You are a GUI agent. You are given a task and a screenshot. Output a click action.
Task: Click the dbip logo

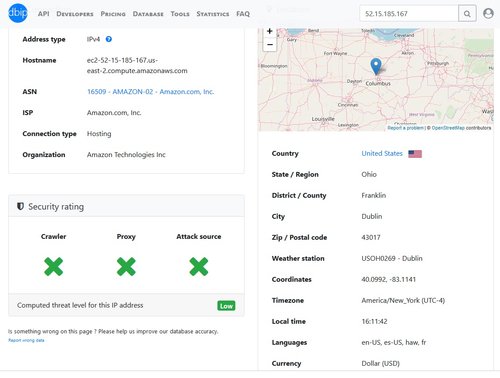pos(18,13)
